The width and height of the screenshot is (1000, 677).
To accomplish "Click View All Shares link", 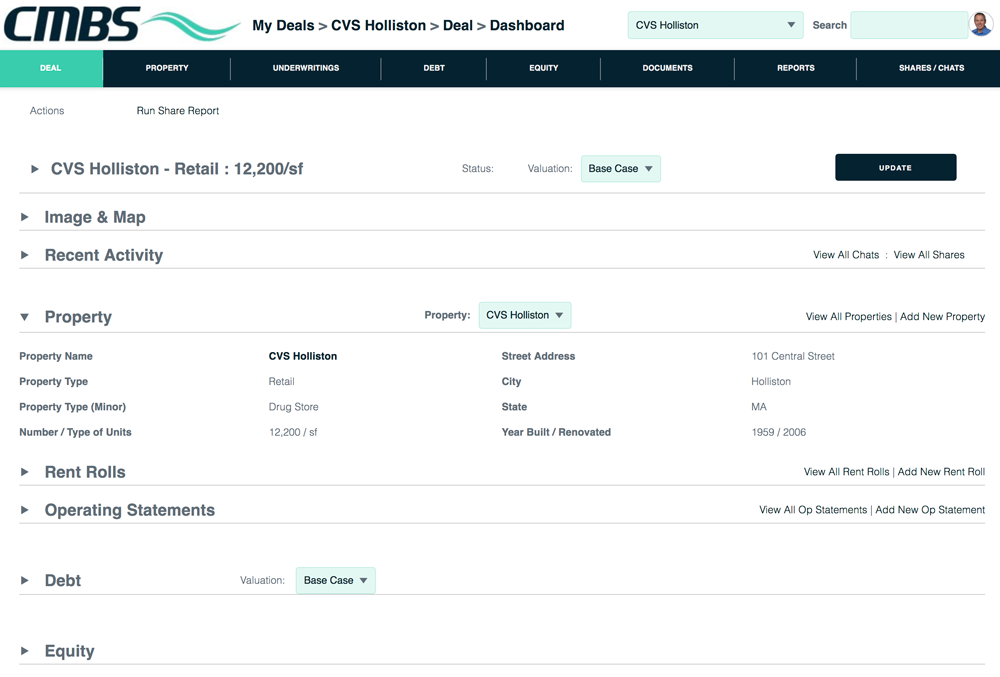I will point(929,255).
